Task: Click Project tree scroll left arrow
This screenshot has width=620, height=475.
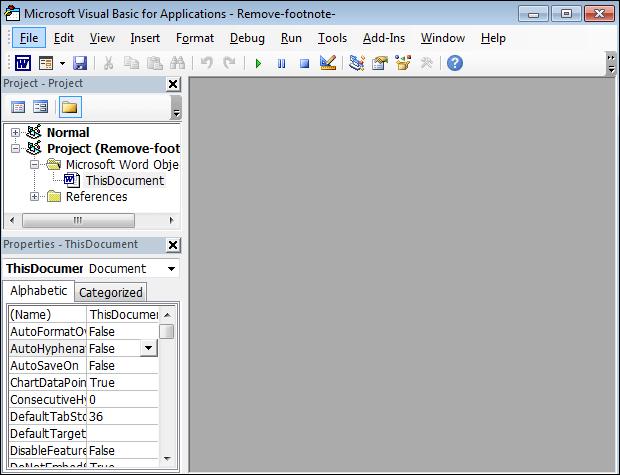Action: [x=12, y=220]
